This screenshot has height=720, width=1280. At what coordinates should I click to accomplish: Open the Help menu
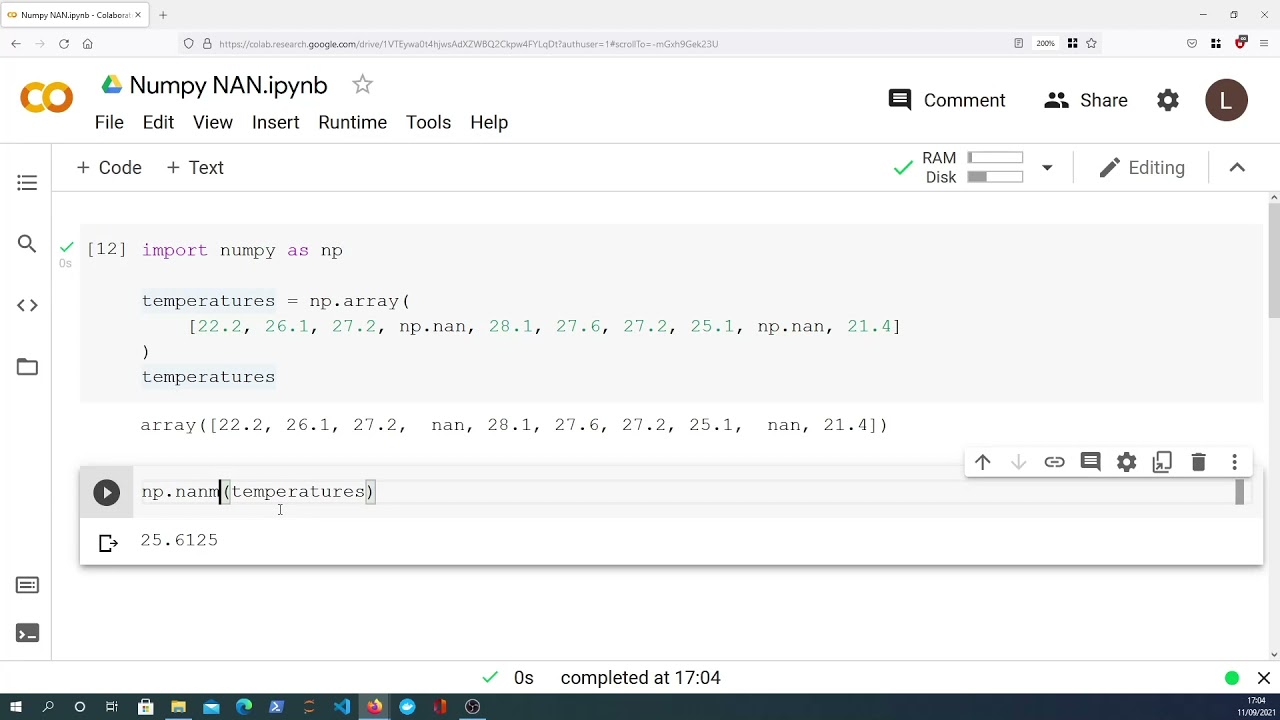tap(489, 122)
